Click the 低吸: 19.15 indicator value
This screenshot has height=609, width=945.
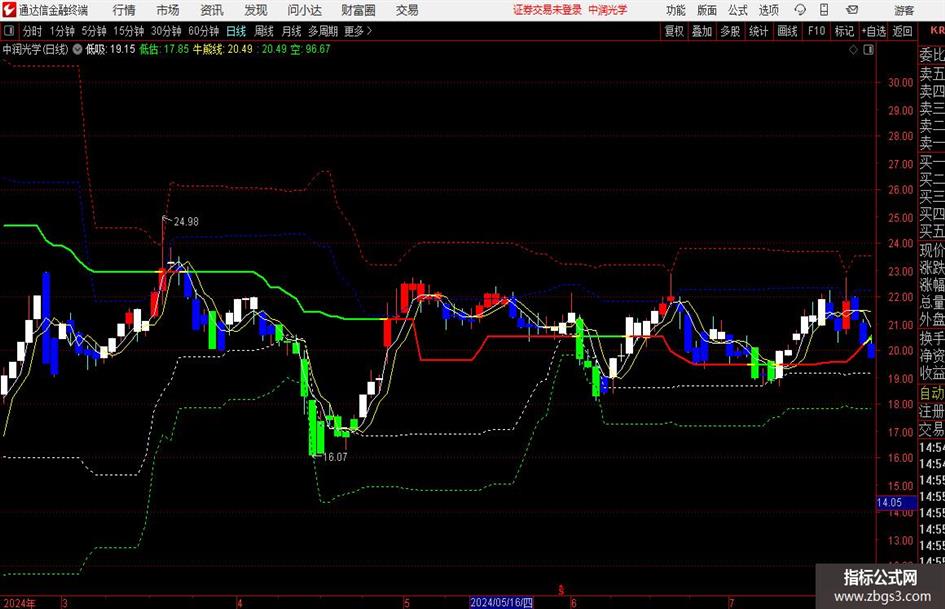[110, 49]
